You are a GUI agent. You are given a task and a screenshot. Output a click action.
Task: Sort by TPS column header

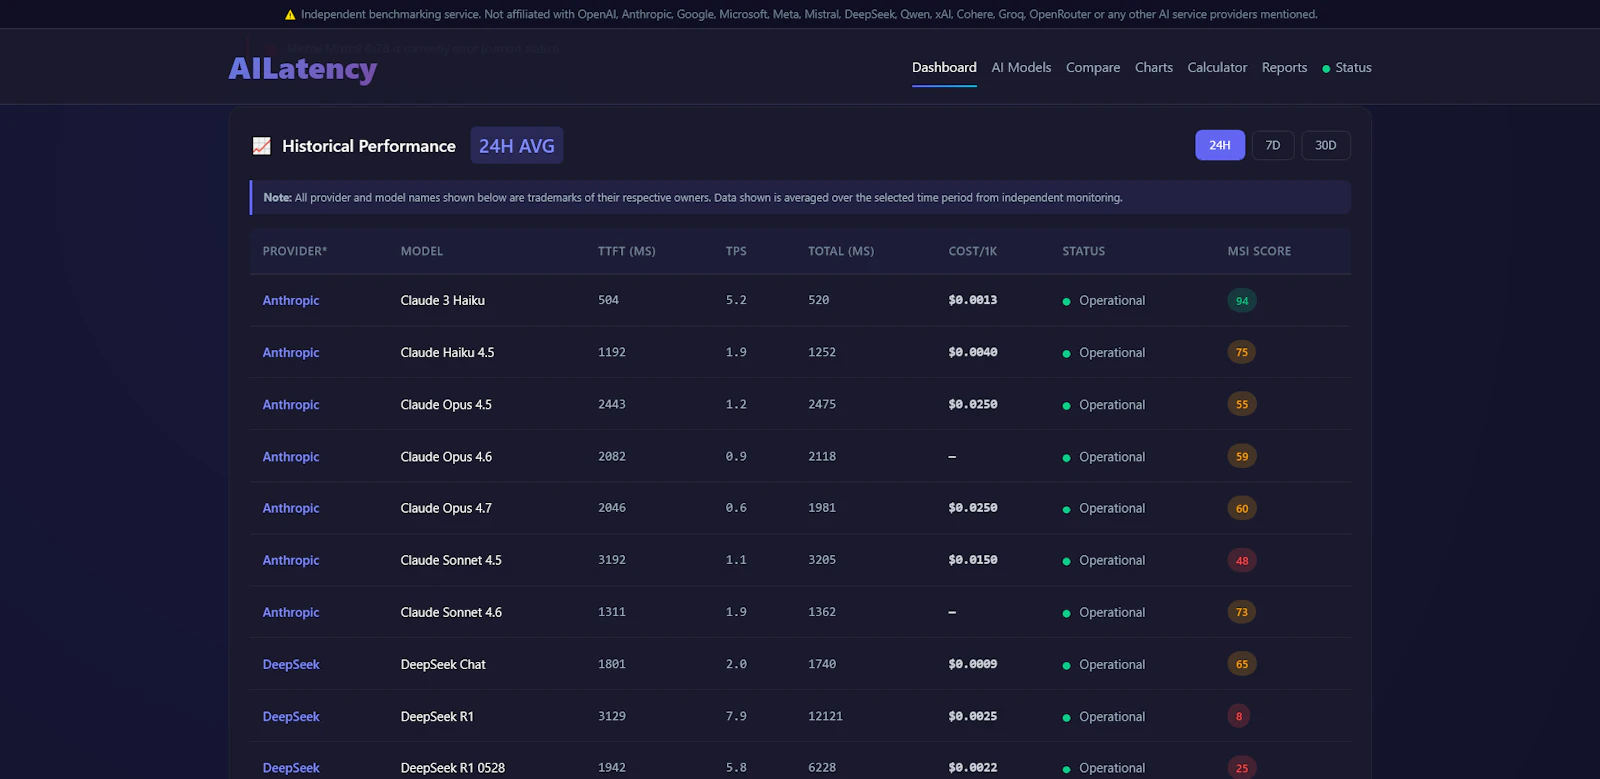tap(736, 251)
